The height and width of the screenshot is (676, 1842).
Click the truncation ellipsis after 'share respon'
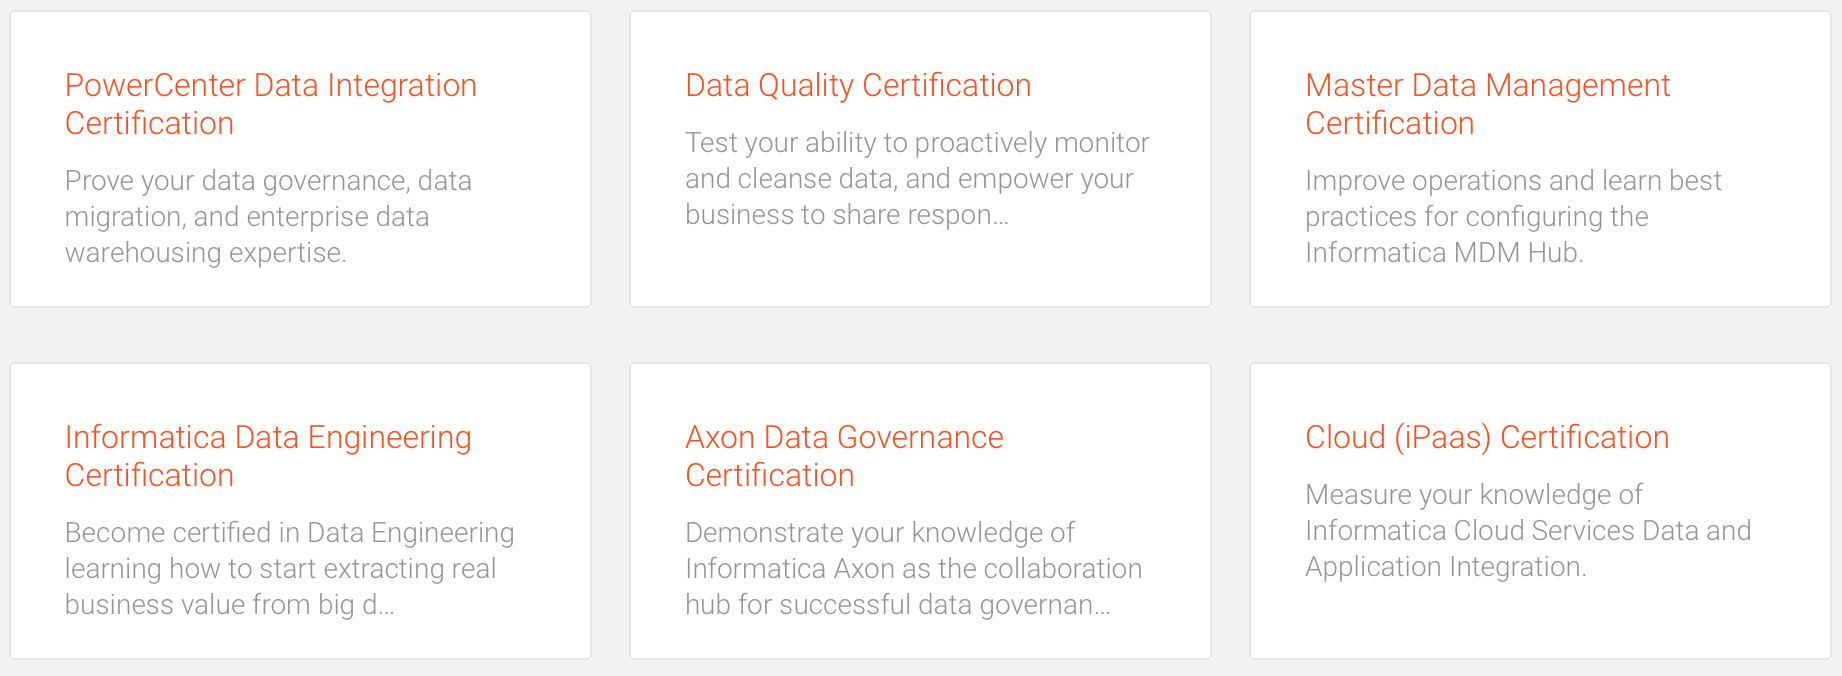1002,217
